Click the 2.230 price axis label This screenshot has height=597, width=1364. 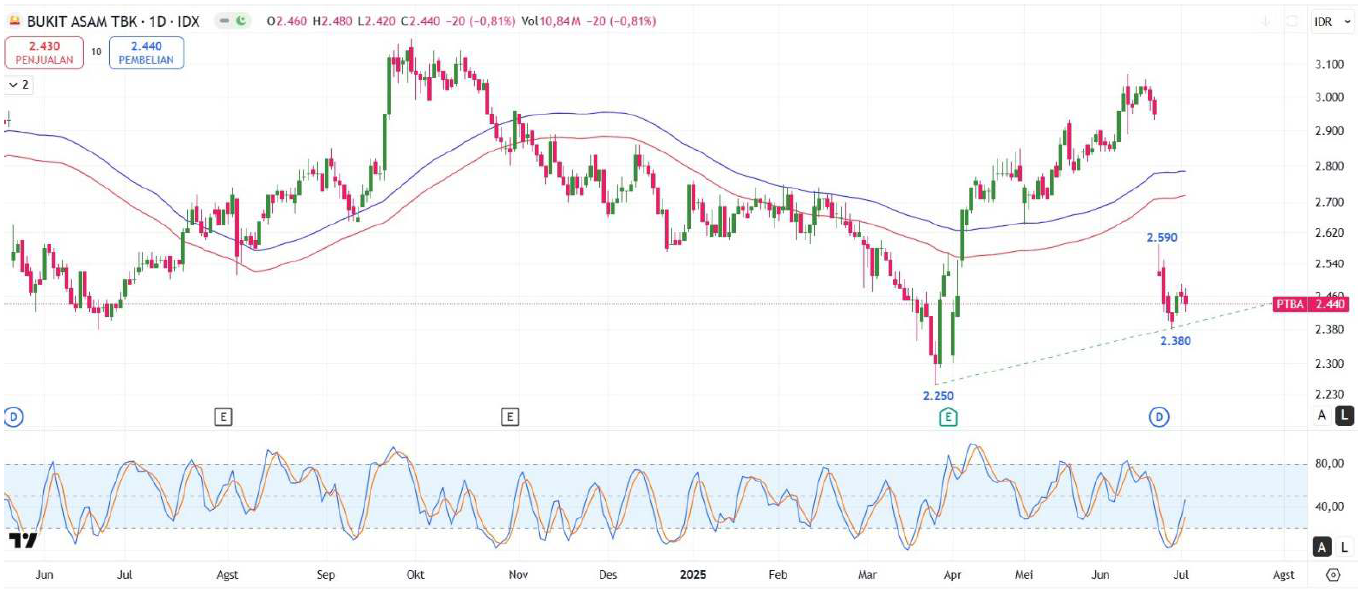pyautogui.click(x=1329, y=394)
